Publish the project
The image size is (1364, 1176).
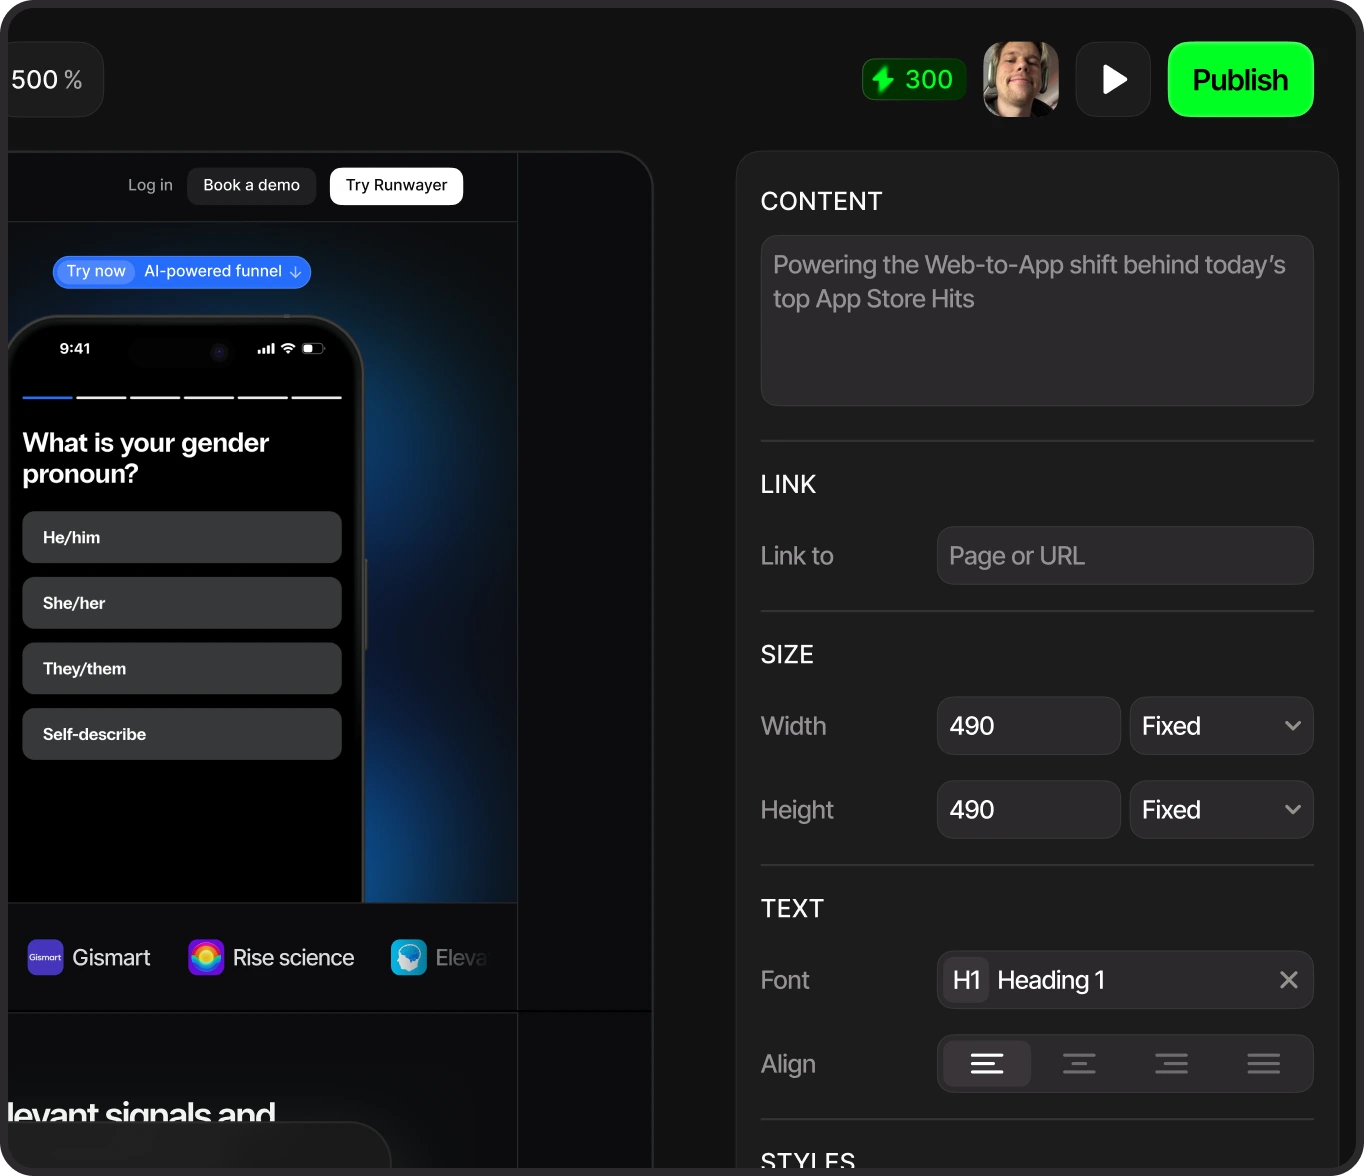(x=1240, y=79)
